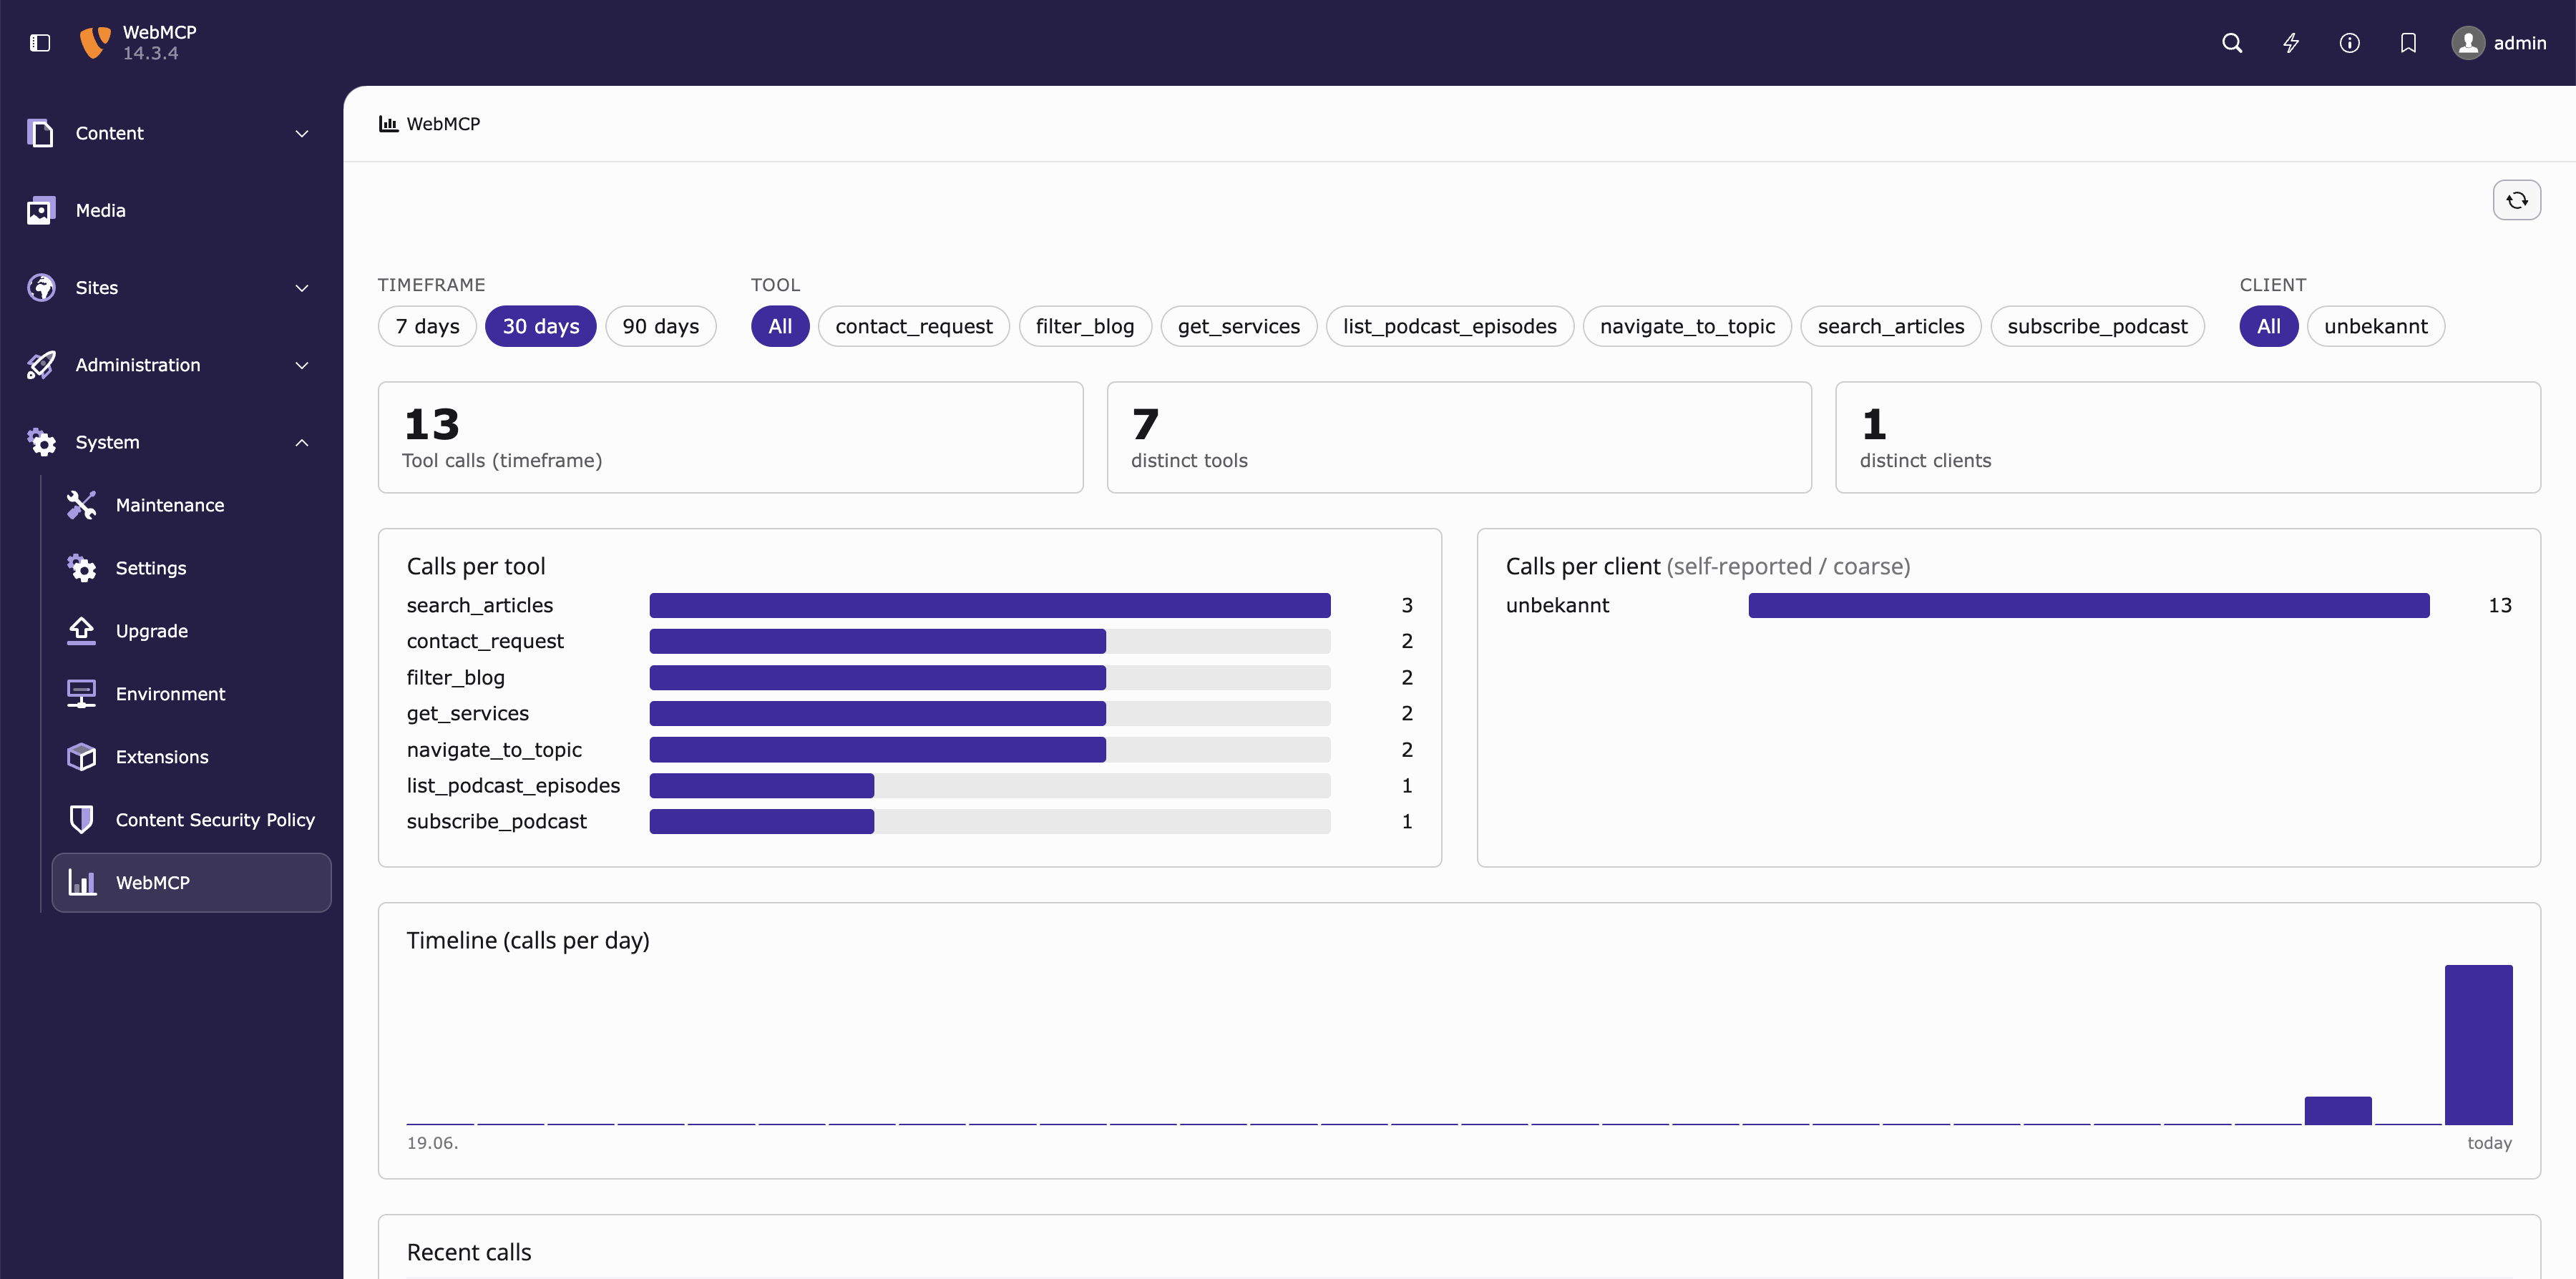Screen dimensions: 2576x1279
Task: Click the chart icon beside the WebMCP heading
Action: point(388,124)
